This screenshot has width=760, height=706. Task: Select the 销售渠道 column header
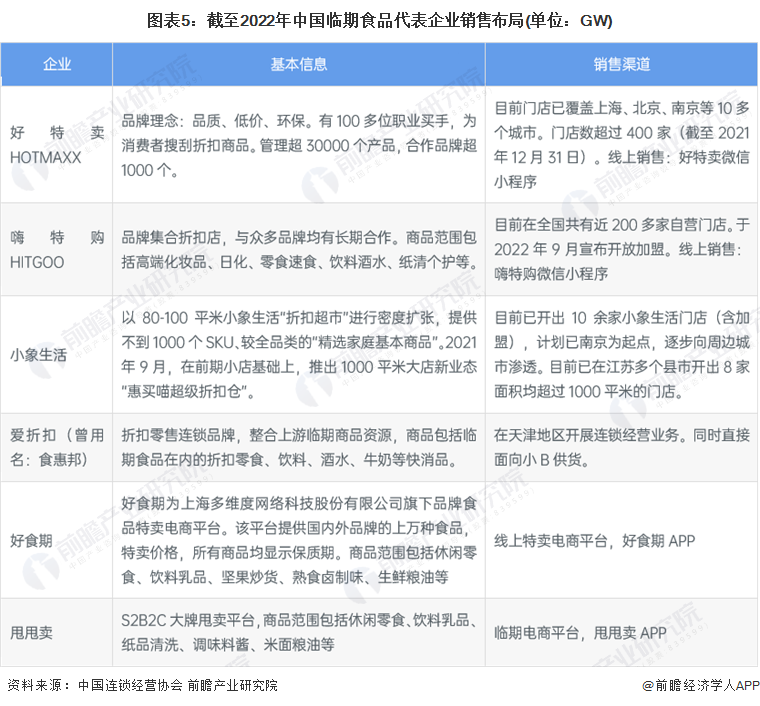click(621, 64)
